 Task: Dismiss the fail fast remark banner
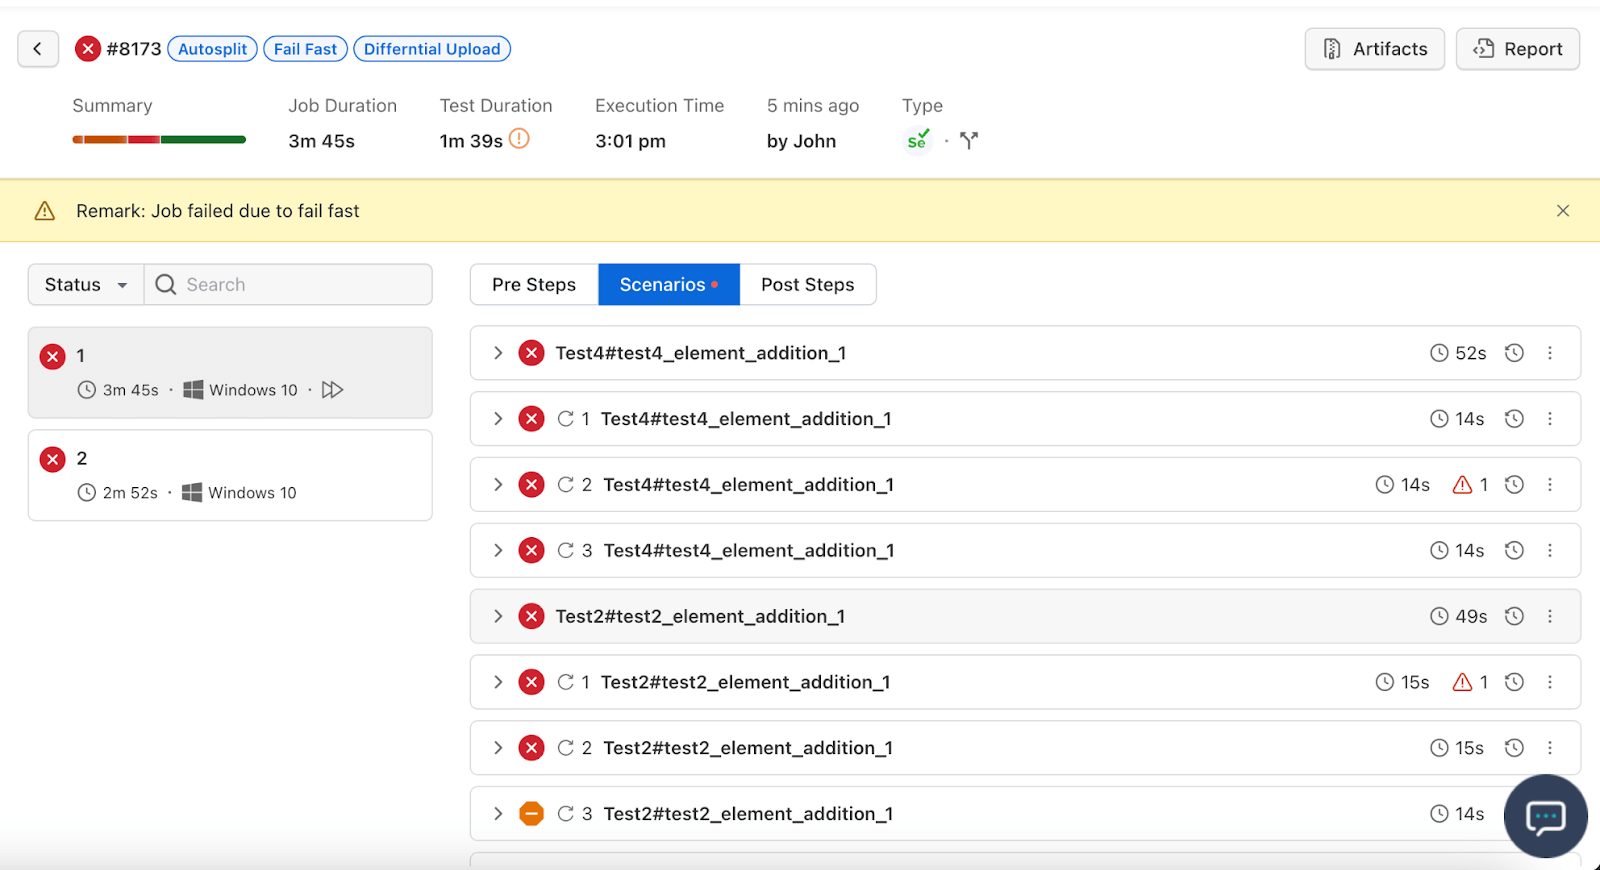coord(1563,211)
